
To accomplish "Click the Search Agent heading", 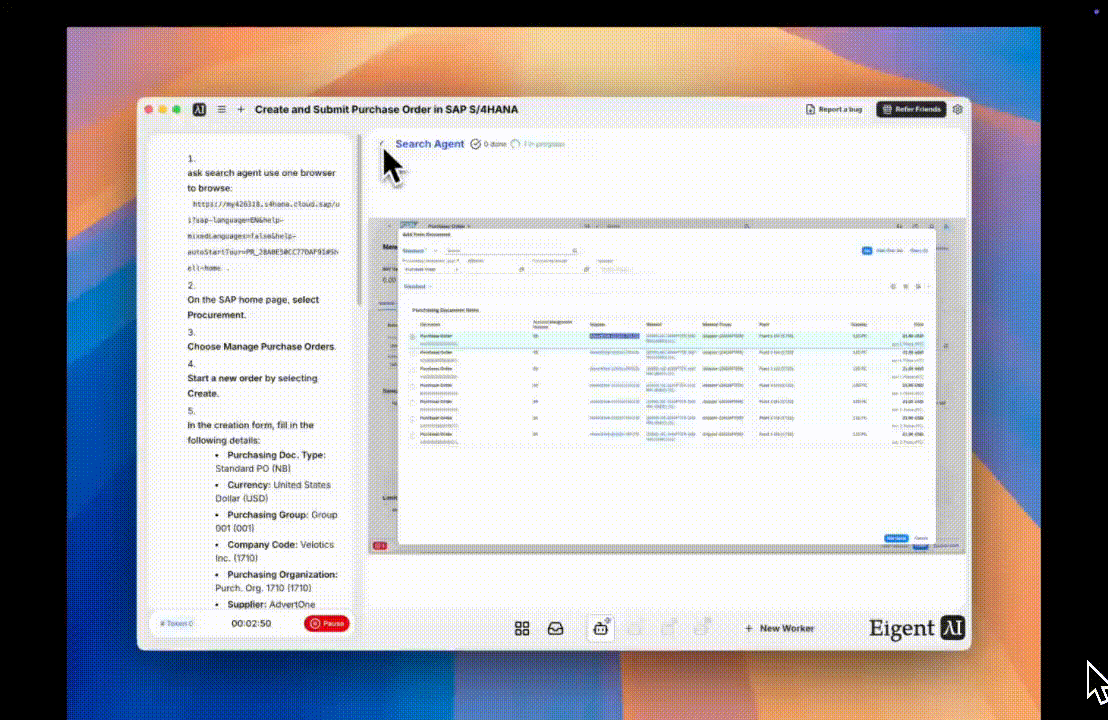I will [430, 144].
